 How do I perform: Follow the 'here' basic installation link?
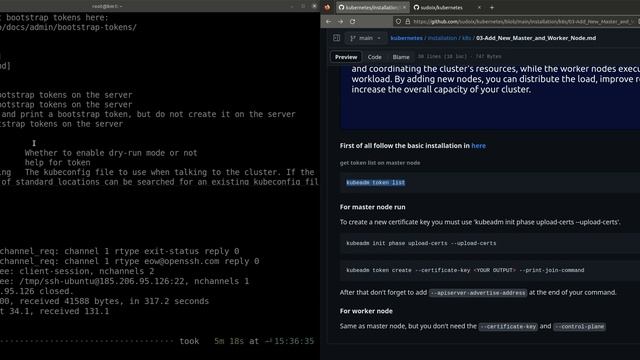[478, 146]
